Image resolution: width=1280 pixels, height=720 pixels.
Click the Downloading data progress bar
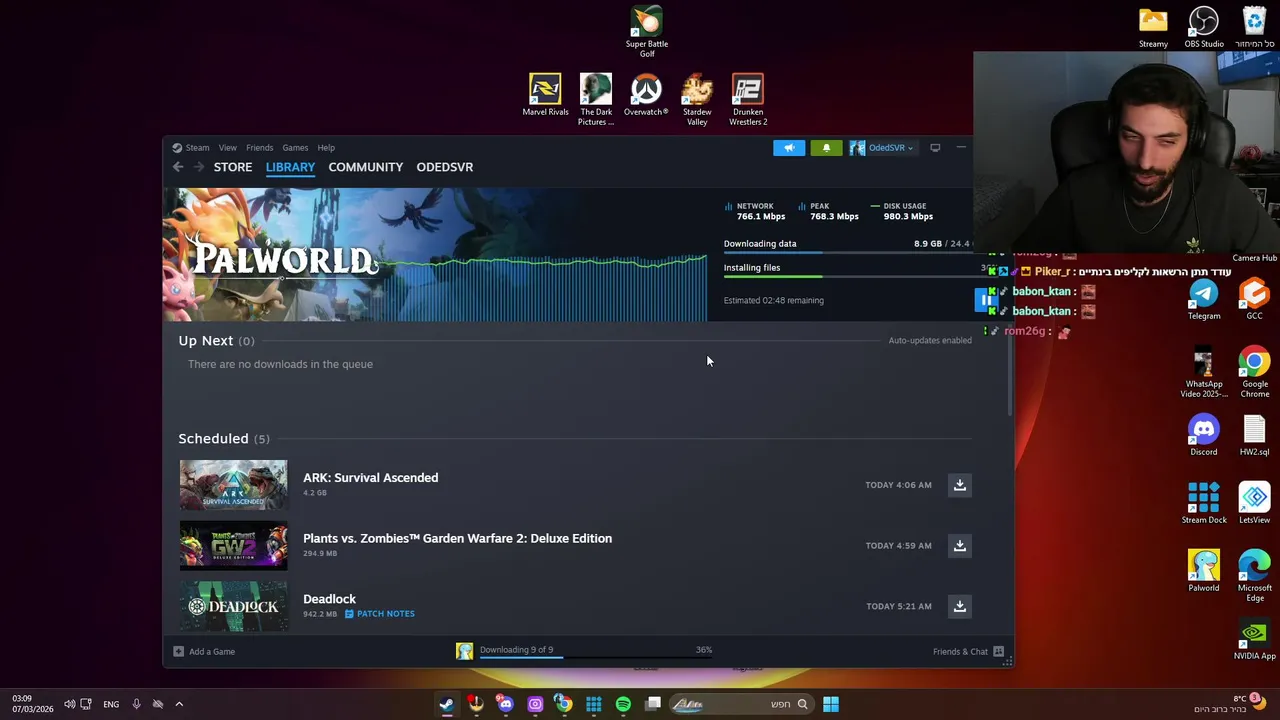[x=848, y=254]
